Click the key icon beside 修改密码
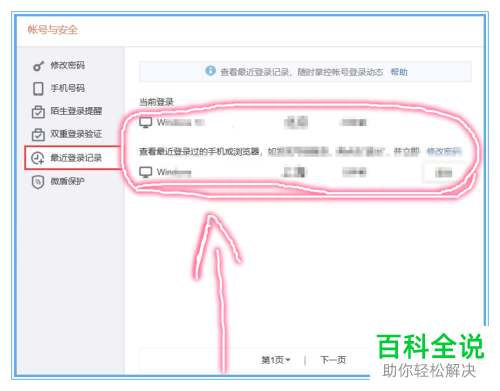This screenshot has height=391, width=500. coord(38,66)
